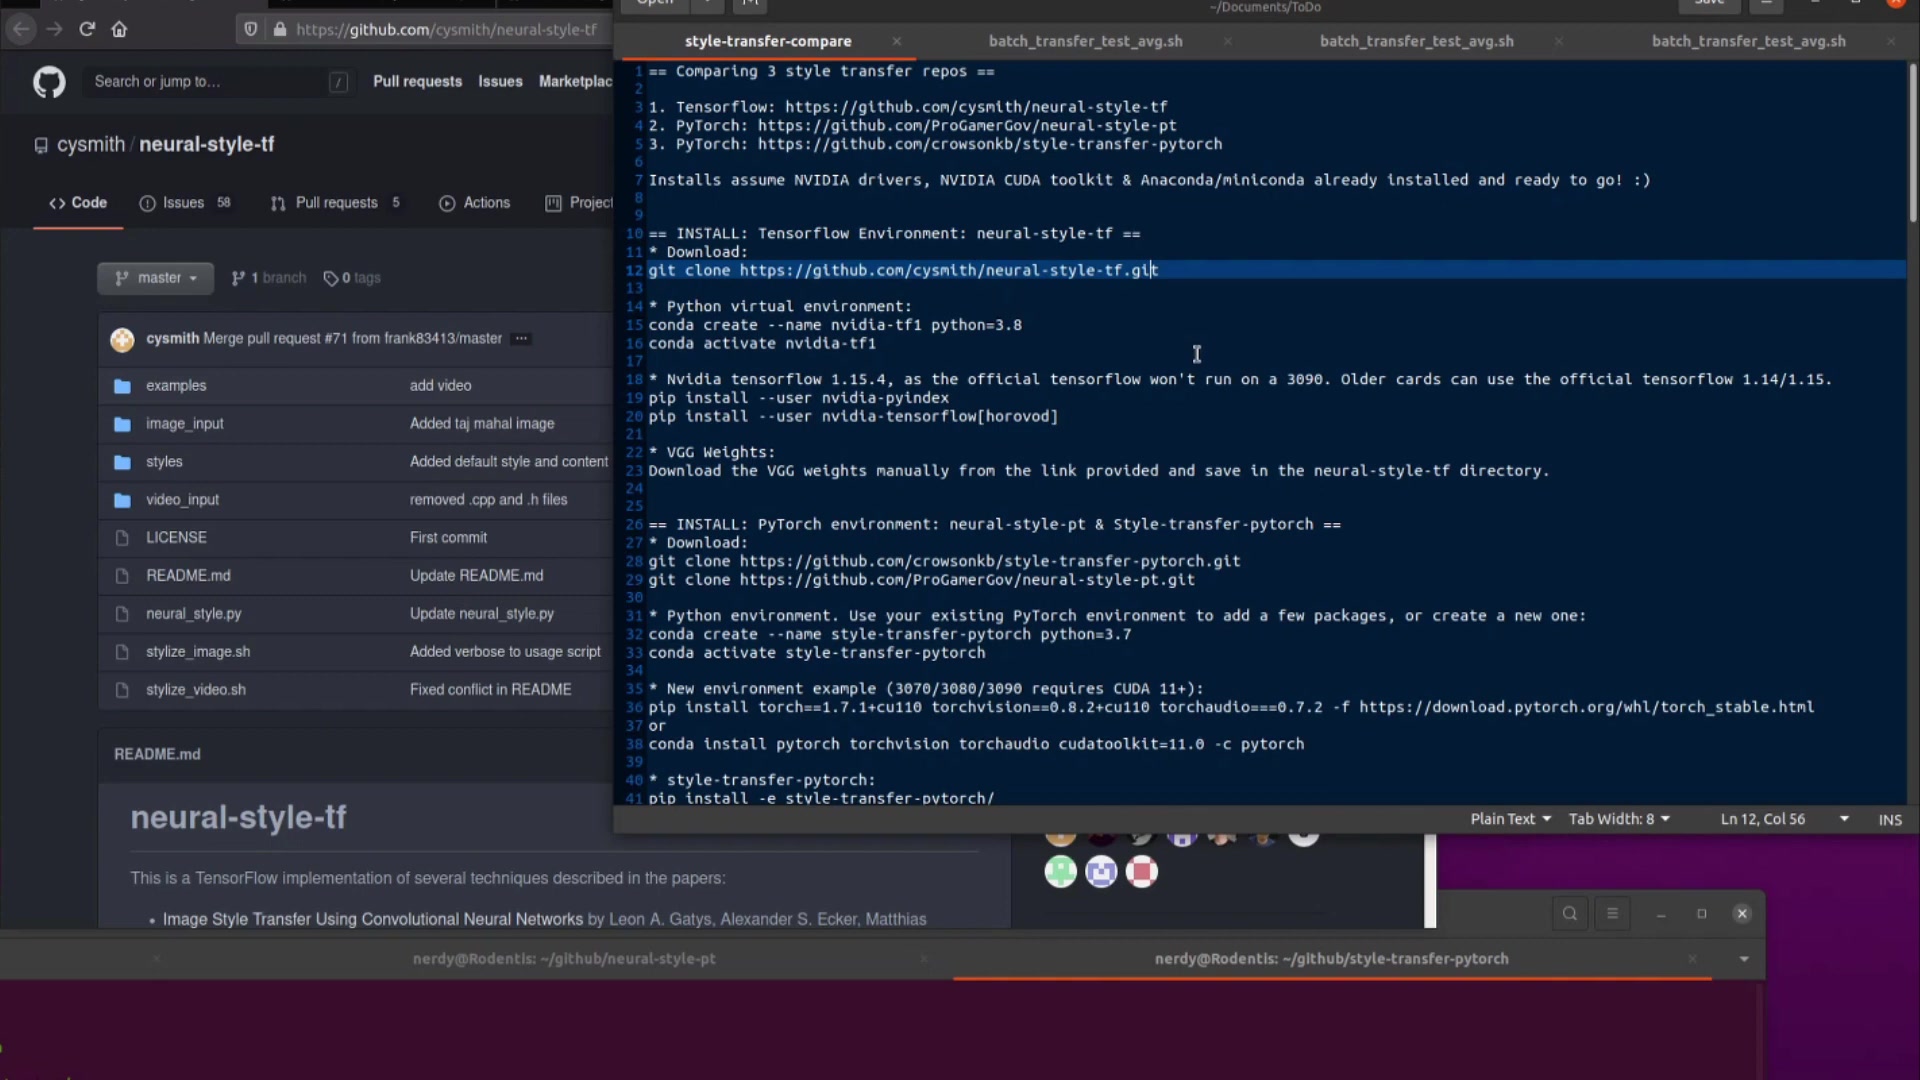This screenshot has width=1920, height=1080.
Task: Open the neural-style-tf repository title link
Action: (x=207, y=145)
